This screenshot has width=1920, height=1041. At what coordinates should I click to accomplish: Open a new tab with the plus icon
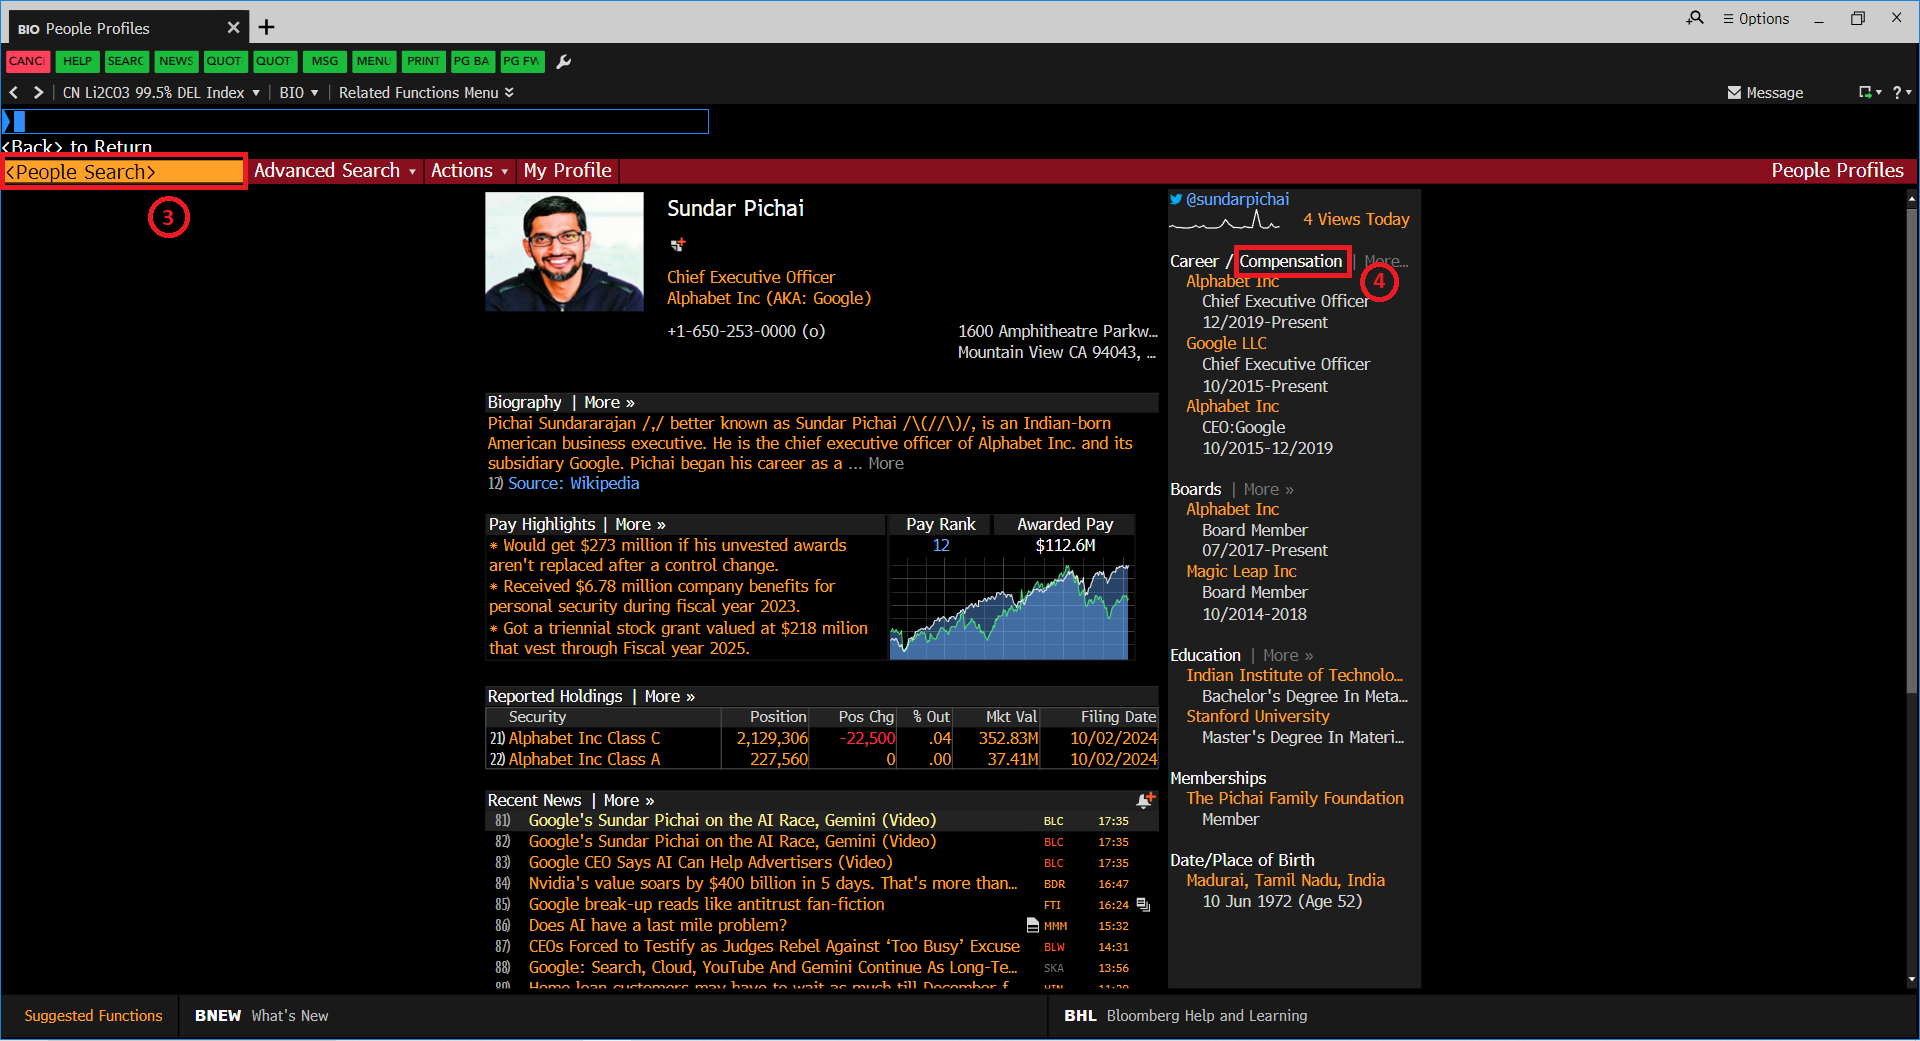point(266,28)
